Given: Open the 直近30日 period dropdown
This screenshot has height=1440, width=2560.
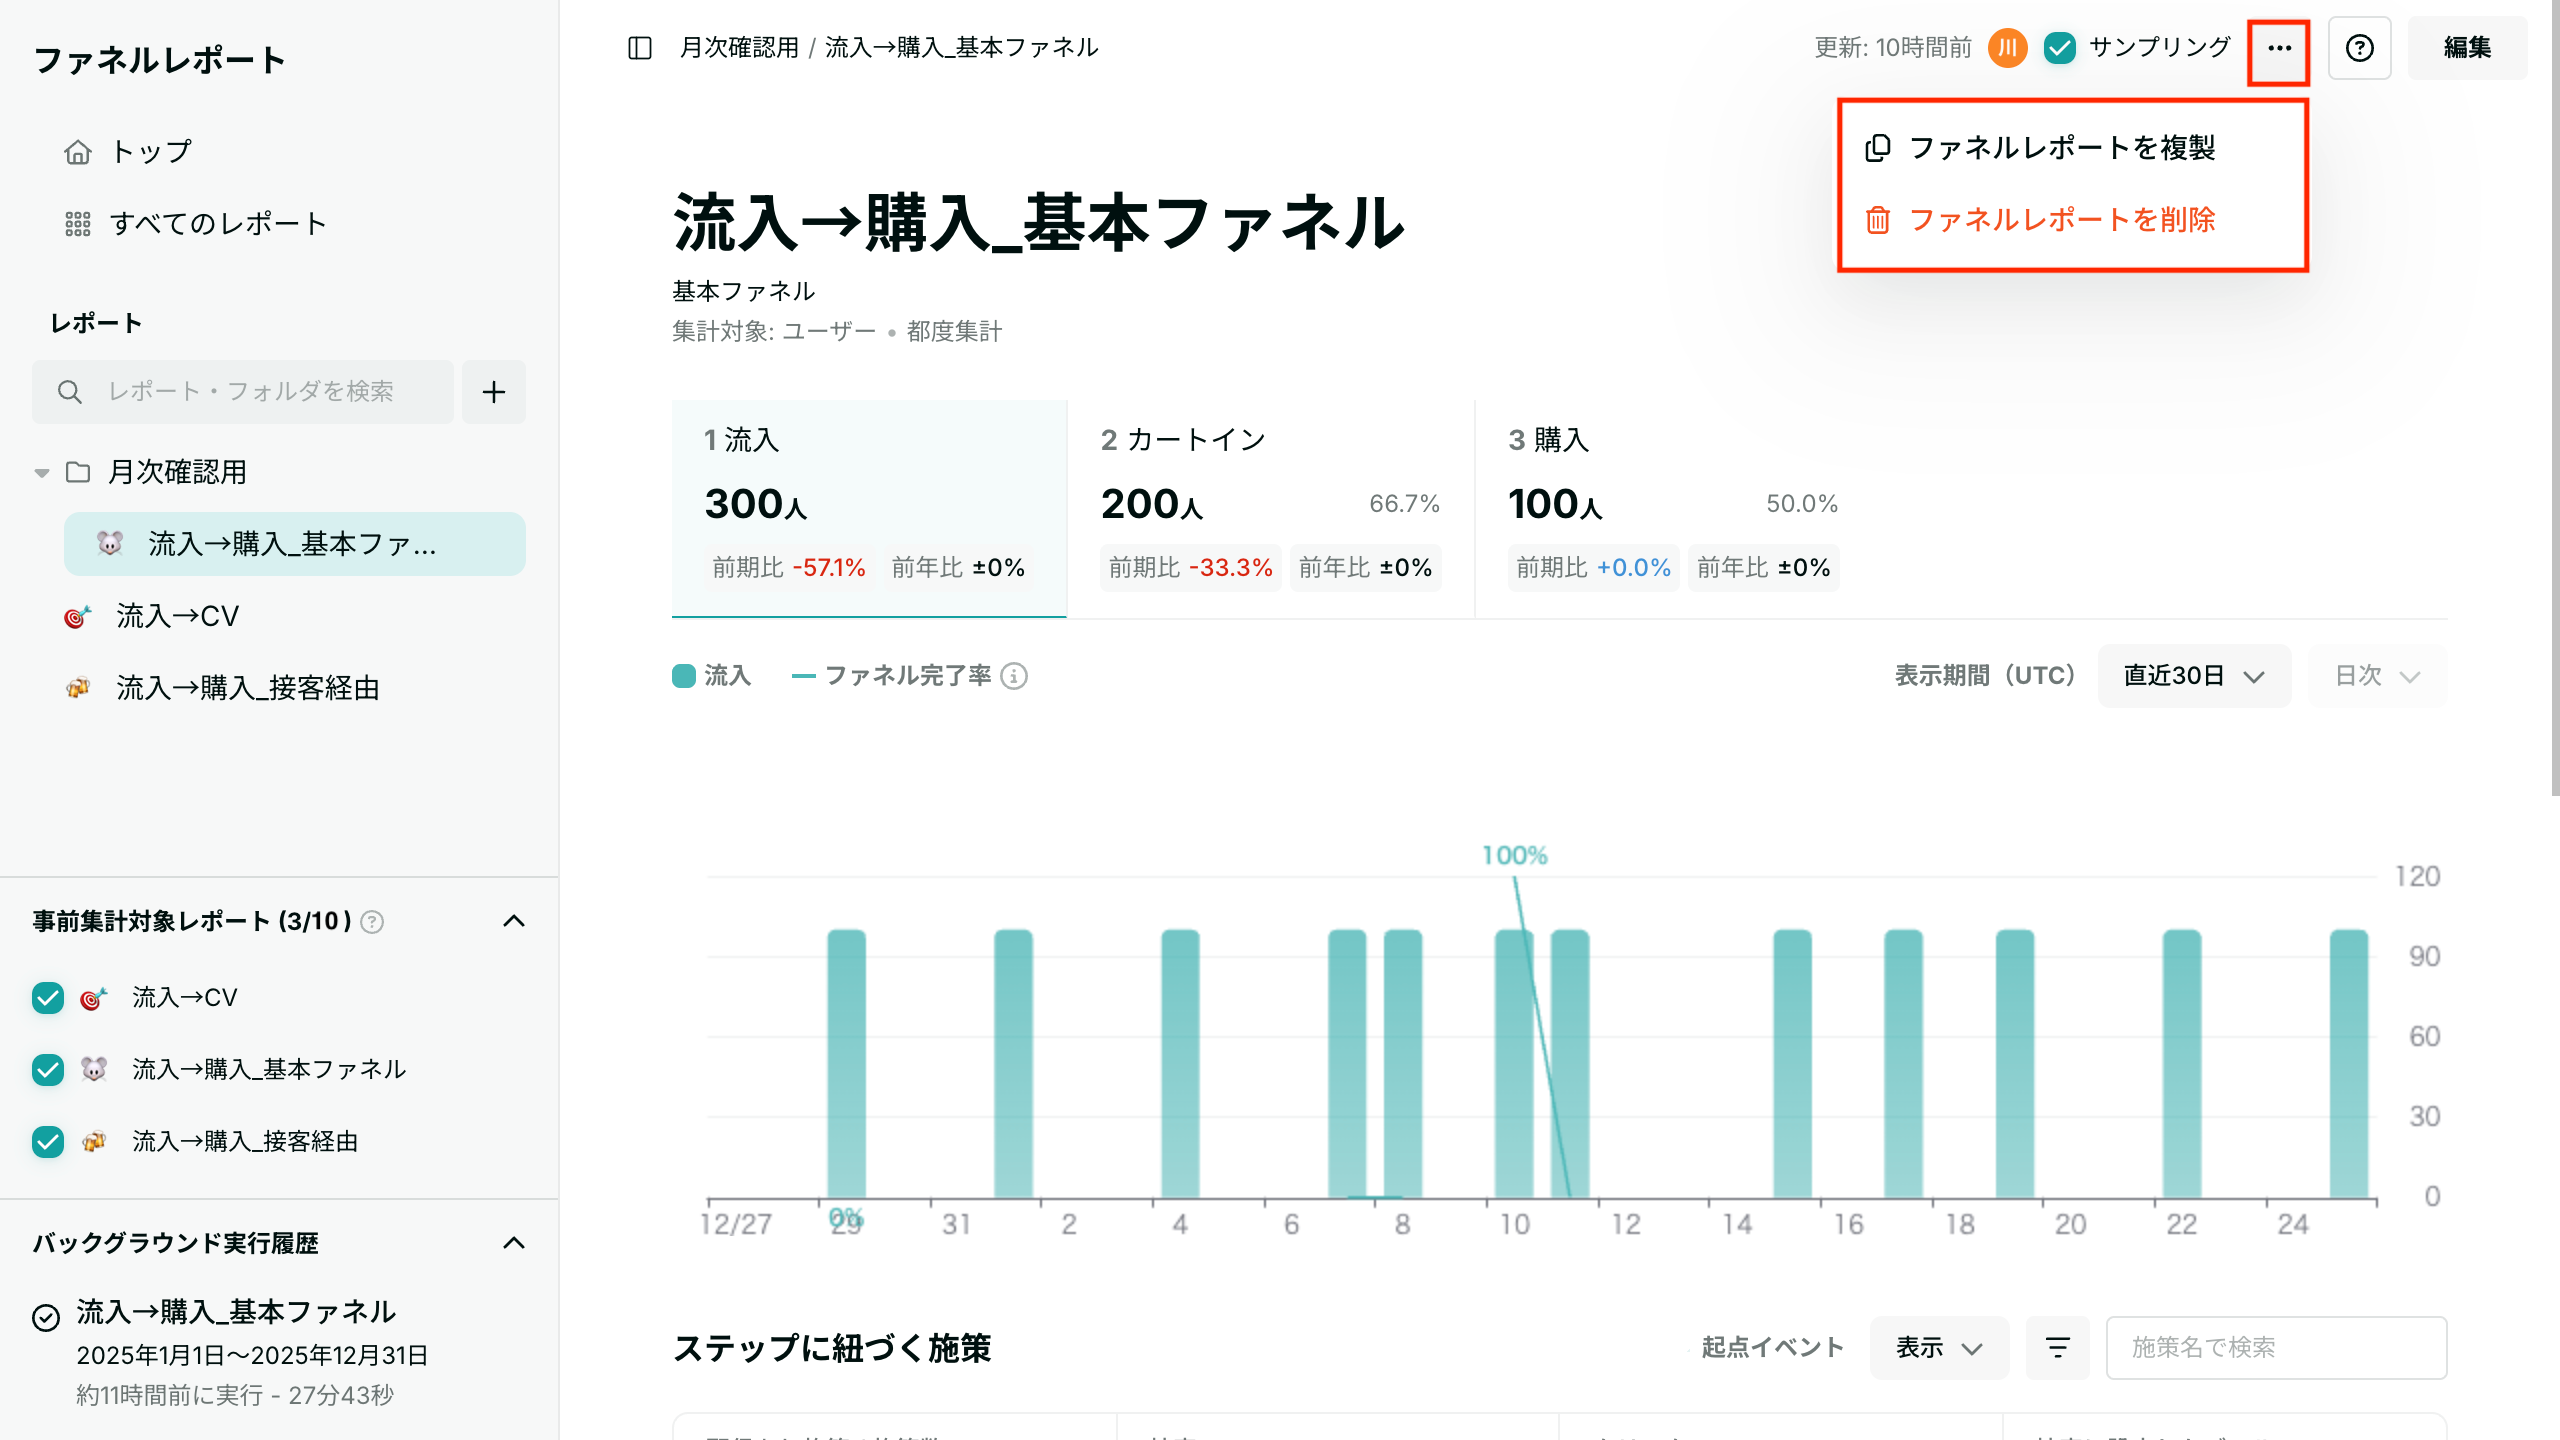Looking at the screenshot, I should pyautogui.click(x=2193, y=677).
